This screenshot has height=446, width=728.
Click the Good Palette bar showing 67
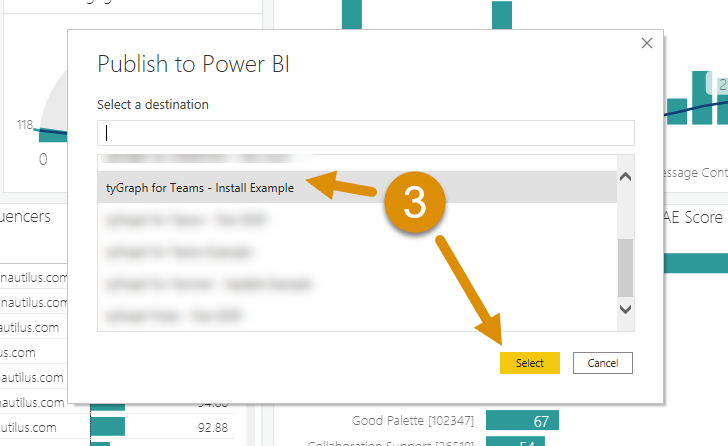(x=522, y=420)
